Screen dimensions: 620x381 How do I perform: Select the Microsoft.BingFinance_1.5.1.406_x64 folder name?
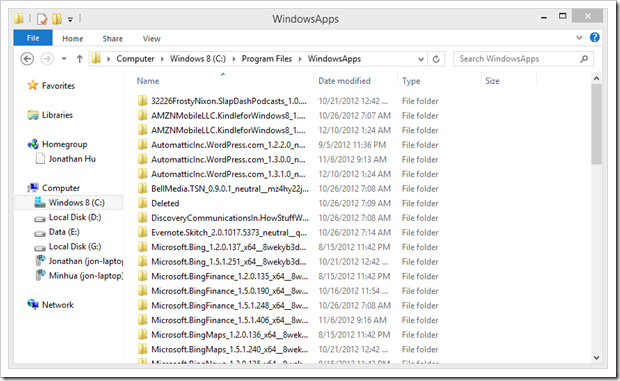click(x=229, y=320)
